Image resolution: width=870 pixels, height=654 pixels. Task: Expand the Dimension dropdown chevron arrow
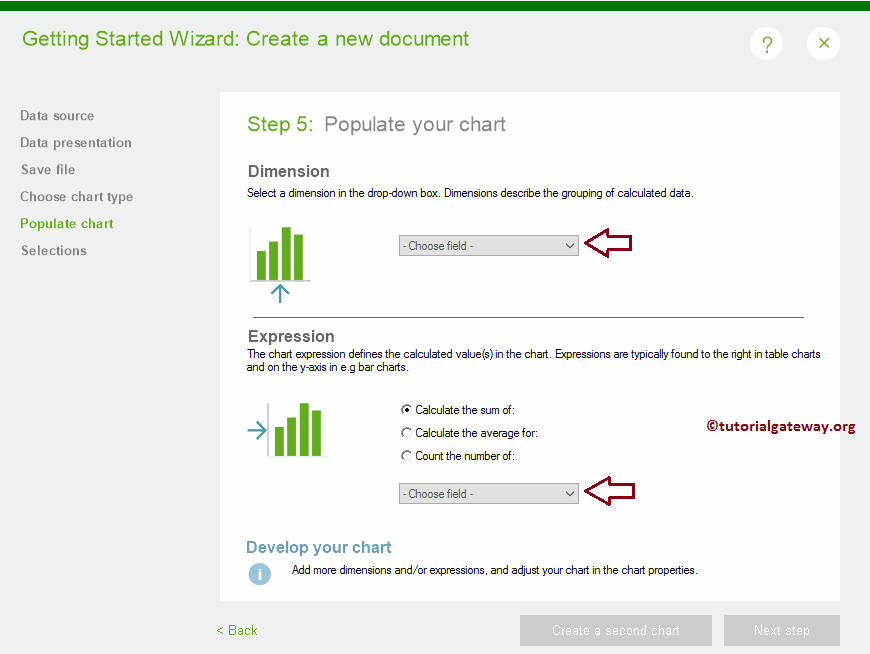click(569, 245)
